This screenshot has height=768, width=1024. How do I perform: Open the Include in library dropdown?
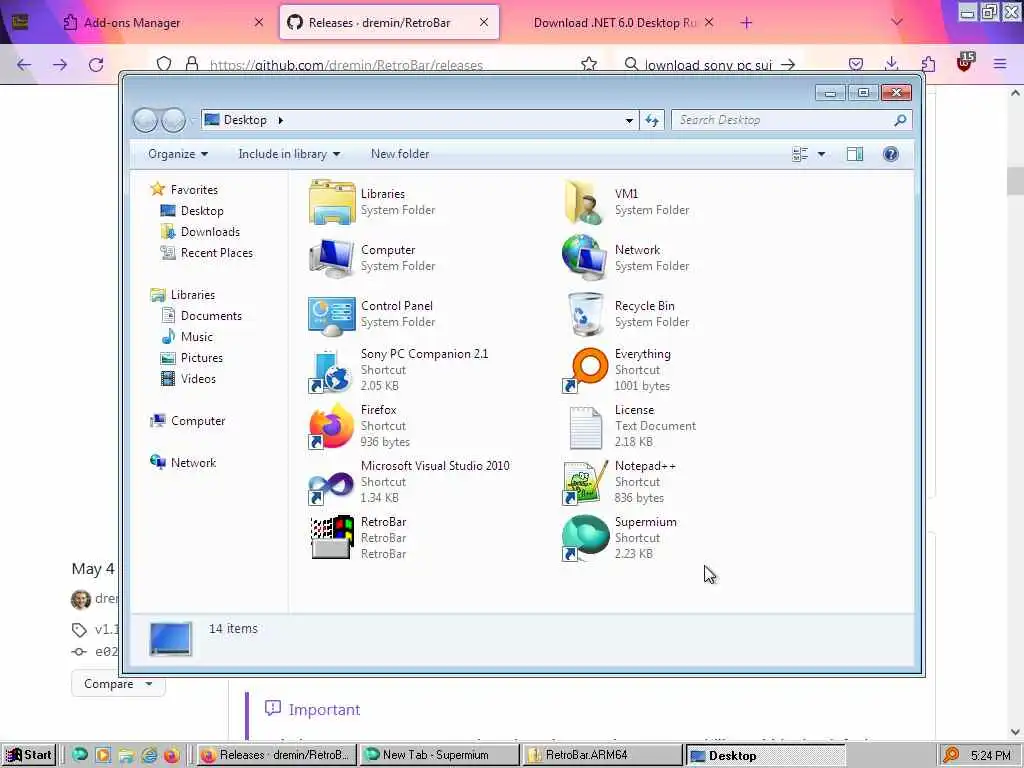(x=289, y=154)
